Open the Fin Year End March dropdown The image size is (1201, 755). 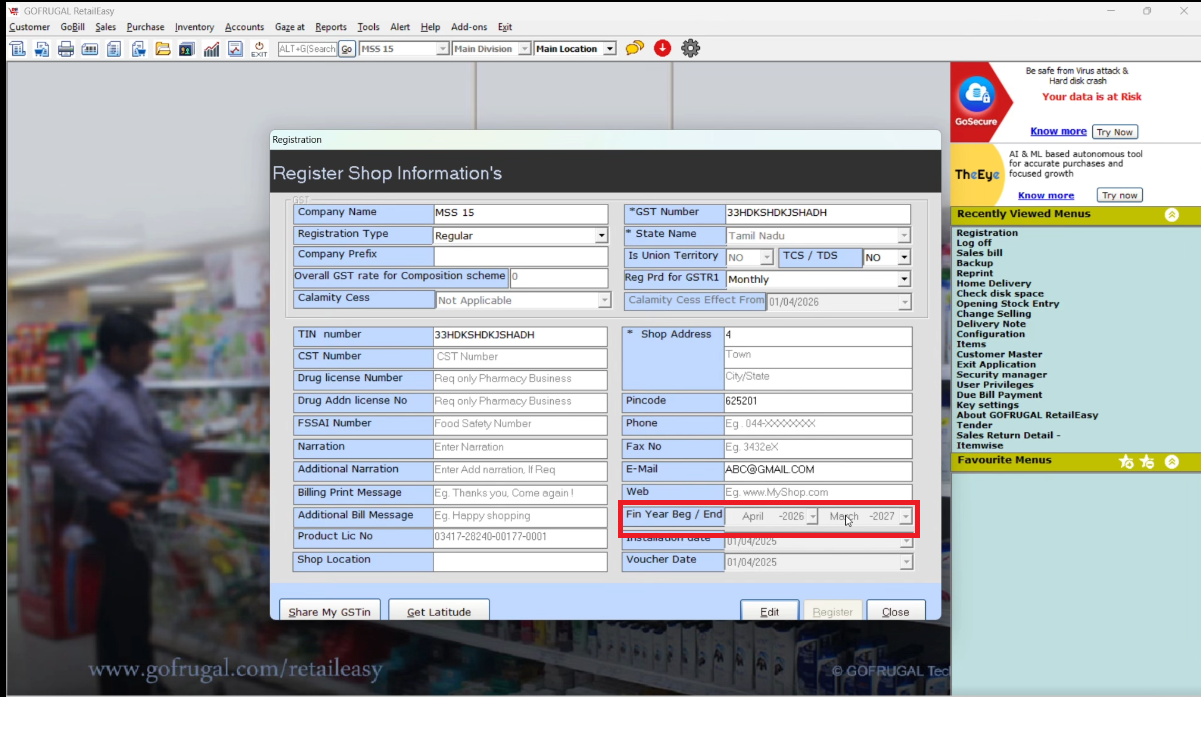point(905,517)
